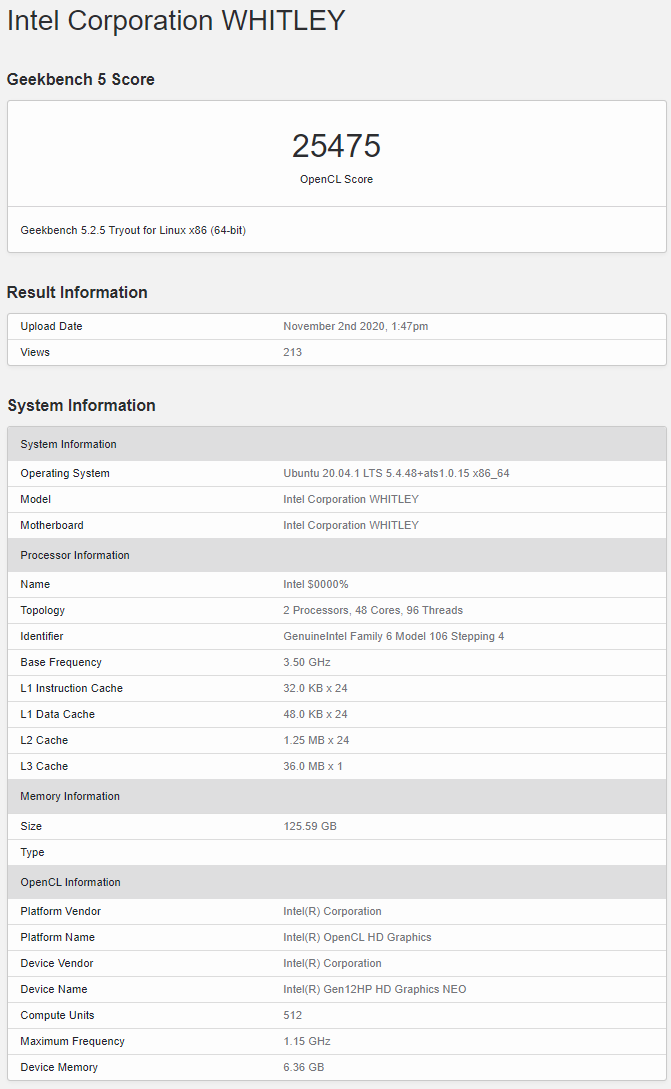Viewport: 671px width, 1089px height.
Task: Select the 'Ubuntu 20.04.1 LTS 5.4.48+ats1.0.15 x86_64' value
Action: point(397,474)
